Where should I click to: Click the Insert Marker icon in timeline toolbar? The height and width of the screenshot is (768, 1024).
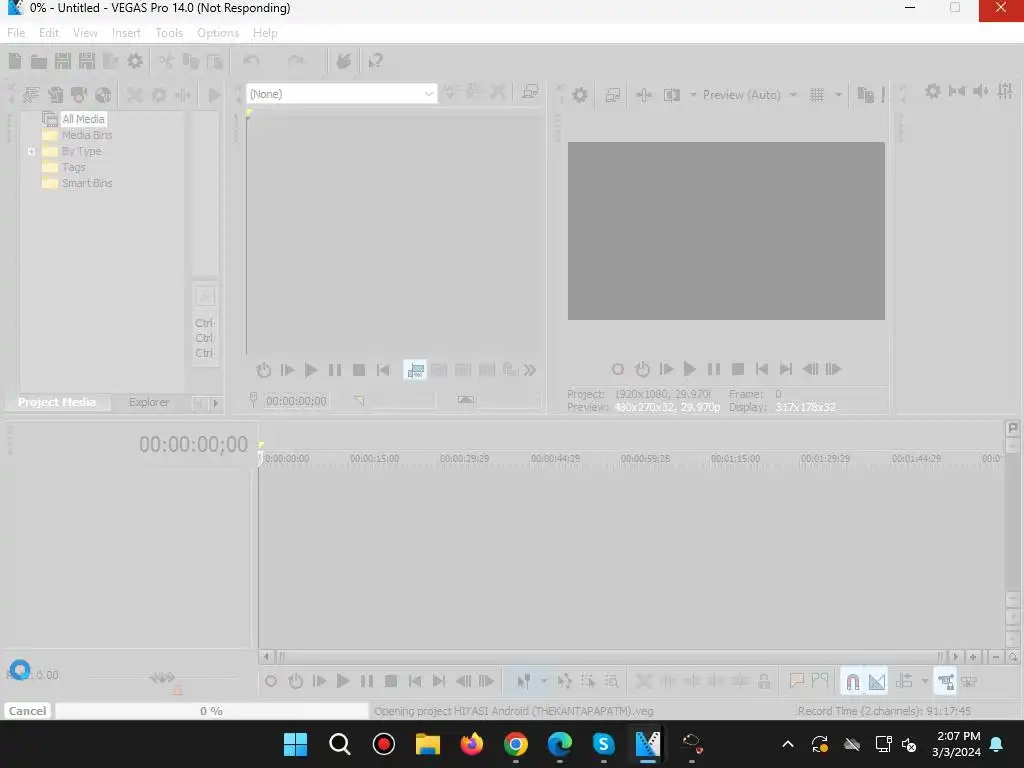[796, 681]
